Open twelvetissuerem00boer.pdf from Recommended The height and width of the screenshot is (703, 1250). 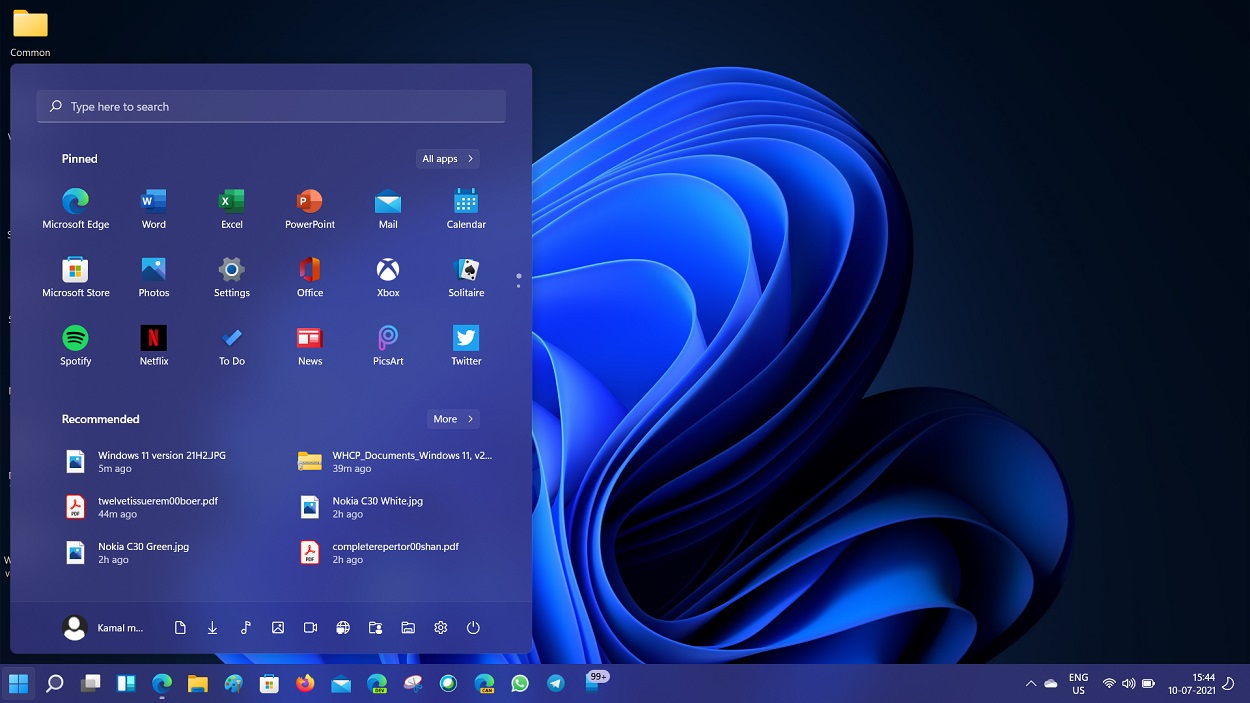[x=158, y=507]
